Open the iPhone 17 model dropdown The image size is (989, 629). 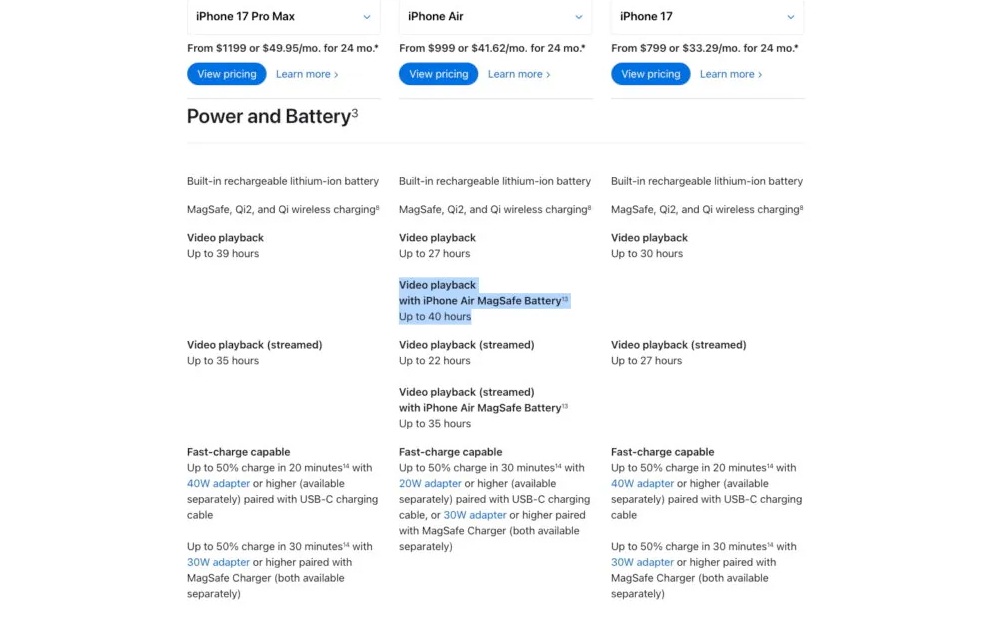[707, 17]
